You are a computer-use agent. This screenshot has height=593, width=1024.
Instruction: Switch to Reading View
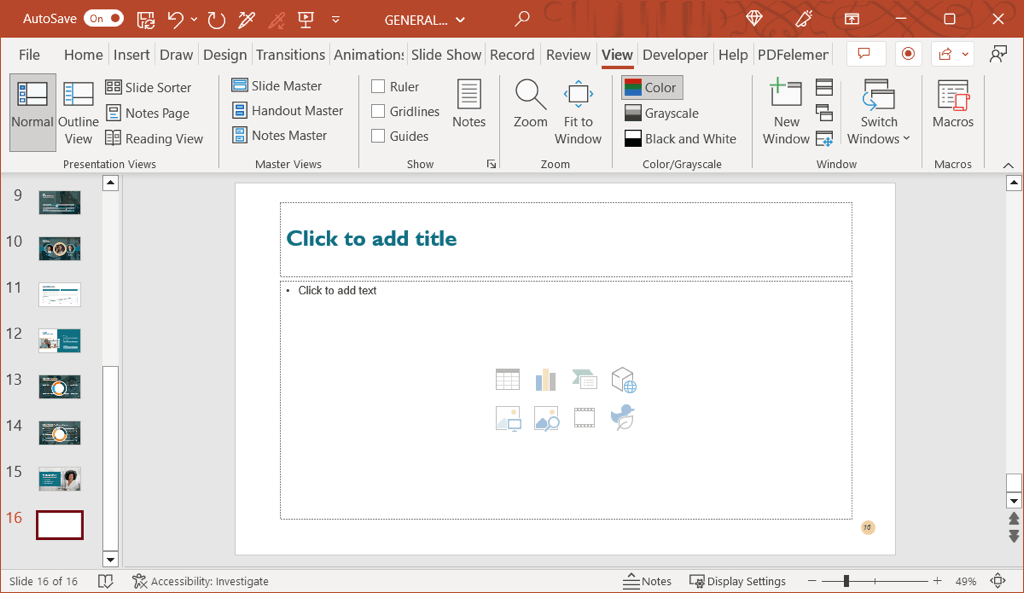point(153,139)
